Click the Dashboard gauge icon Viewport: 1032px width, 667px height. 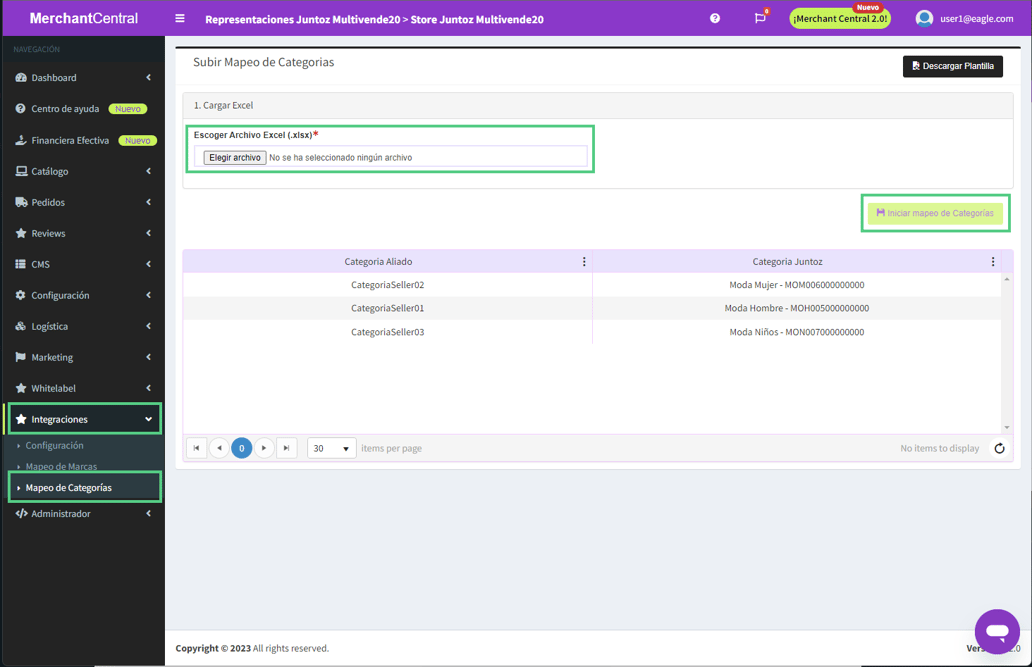click(x=20, y=78)
